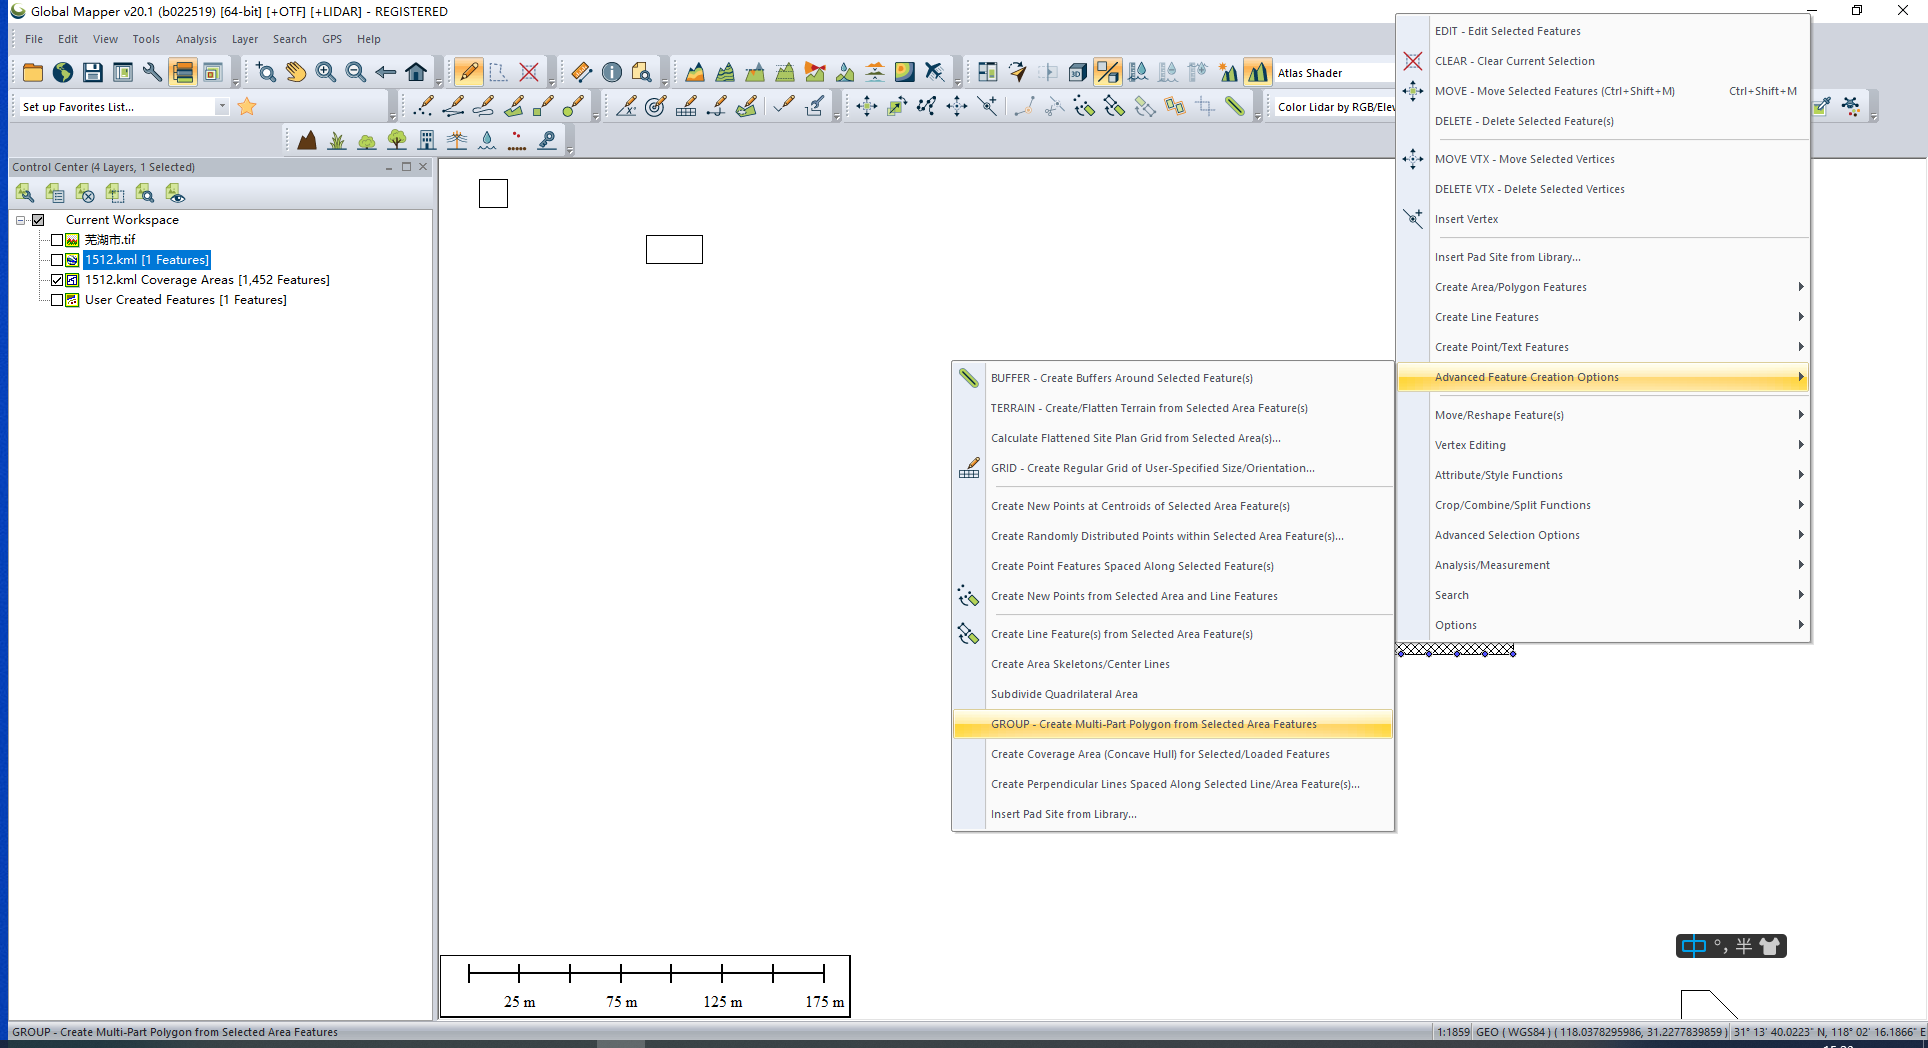Click the mountain terrain feature icon
This screenshot has width=1928, height=1048.
click(x=307, y=140)
